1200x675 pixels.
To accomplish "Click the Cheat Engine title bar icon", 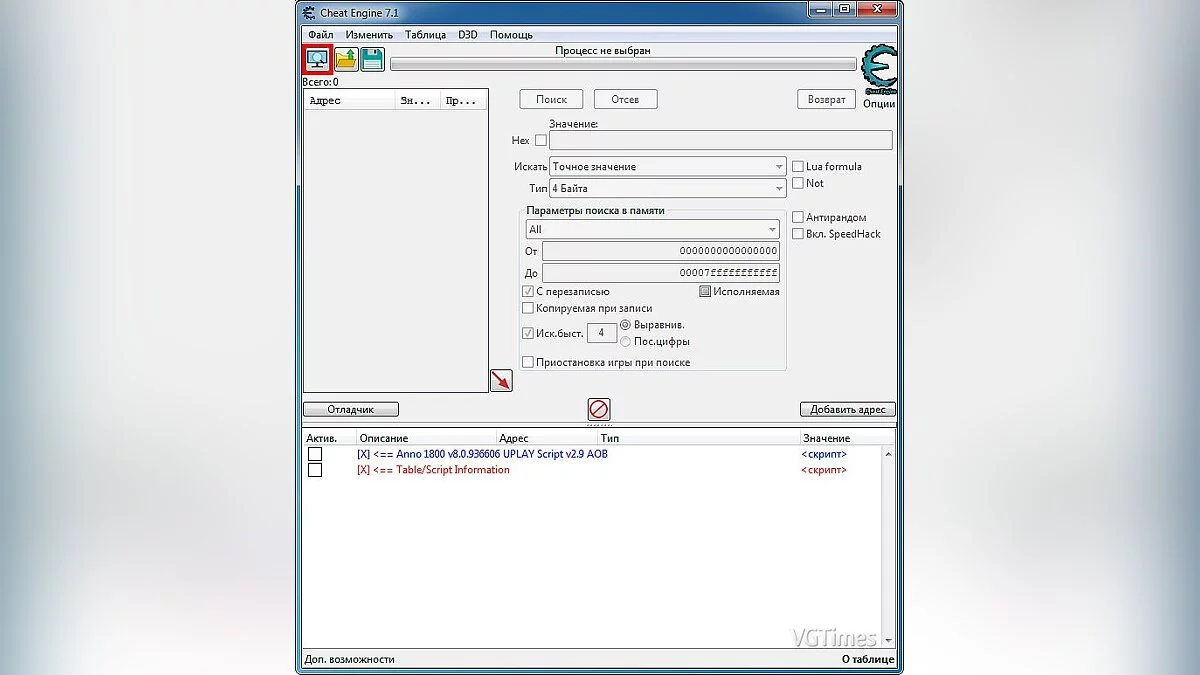I will click(308, 12).
